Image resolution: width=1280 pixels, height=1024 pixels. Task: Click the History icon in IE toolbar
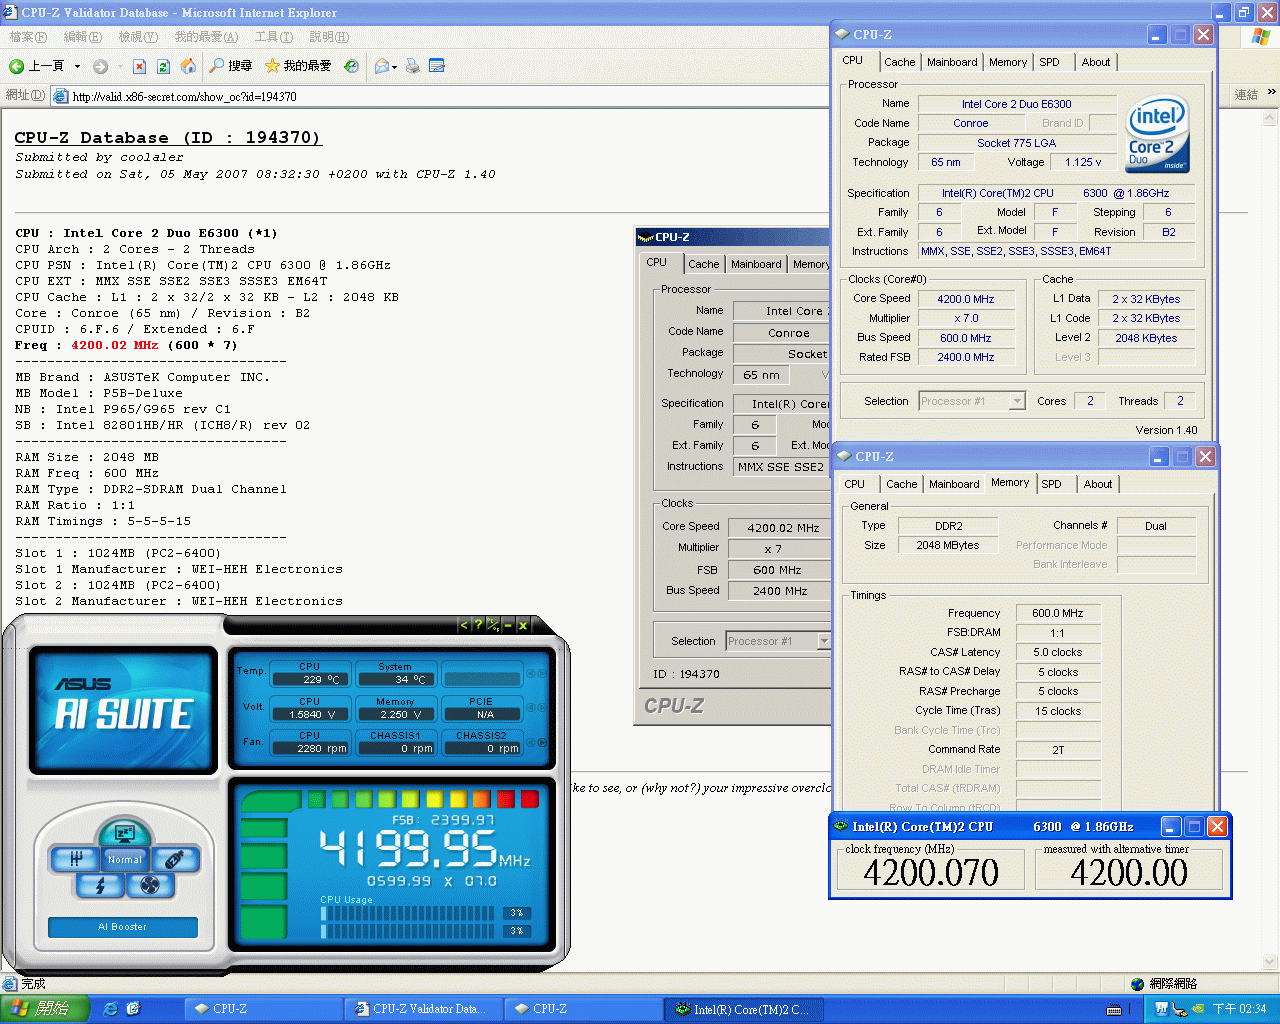point(351,66)
